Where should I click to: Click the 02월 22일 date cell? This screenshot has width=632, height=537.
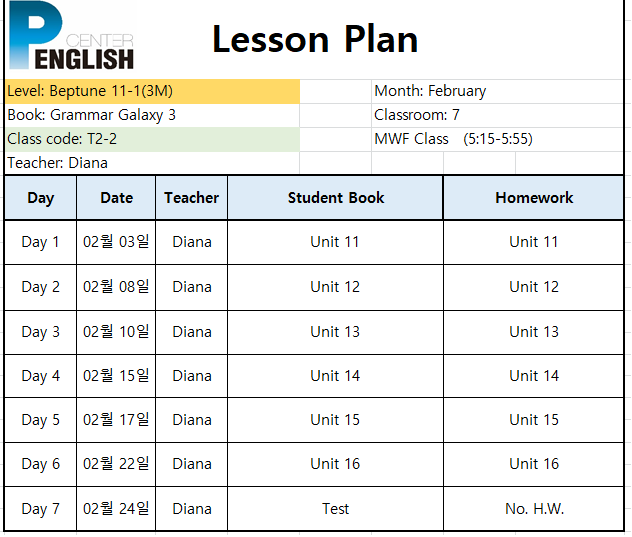[116, 464]
